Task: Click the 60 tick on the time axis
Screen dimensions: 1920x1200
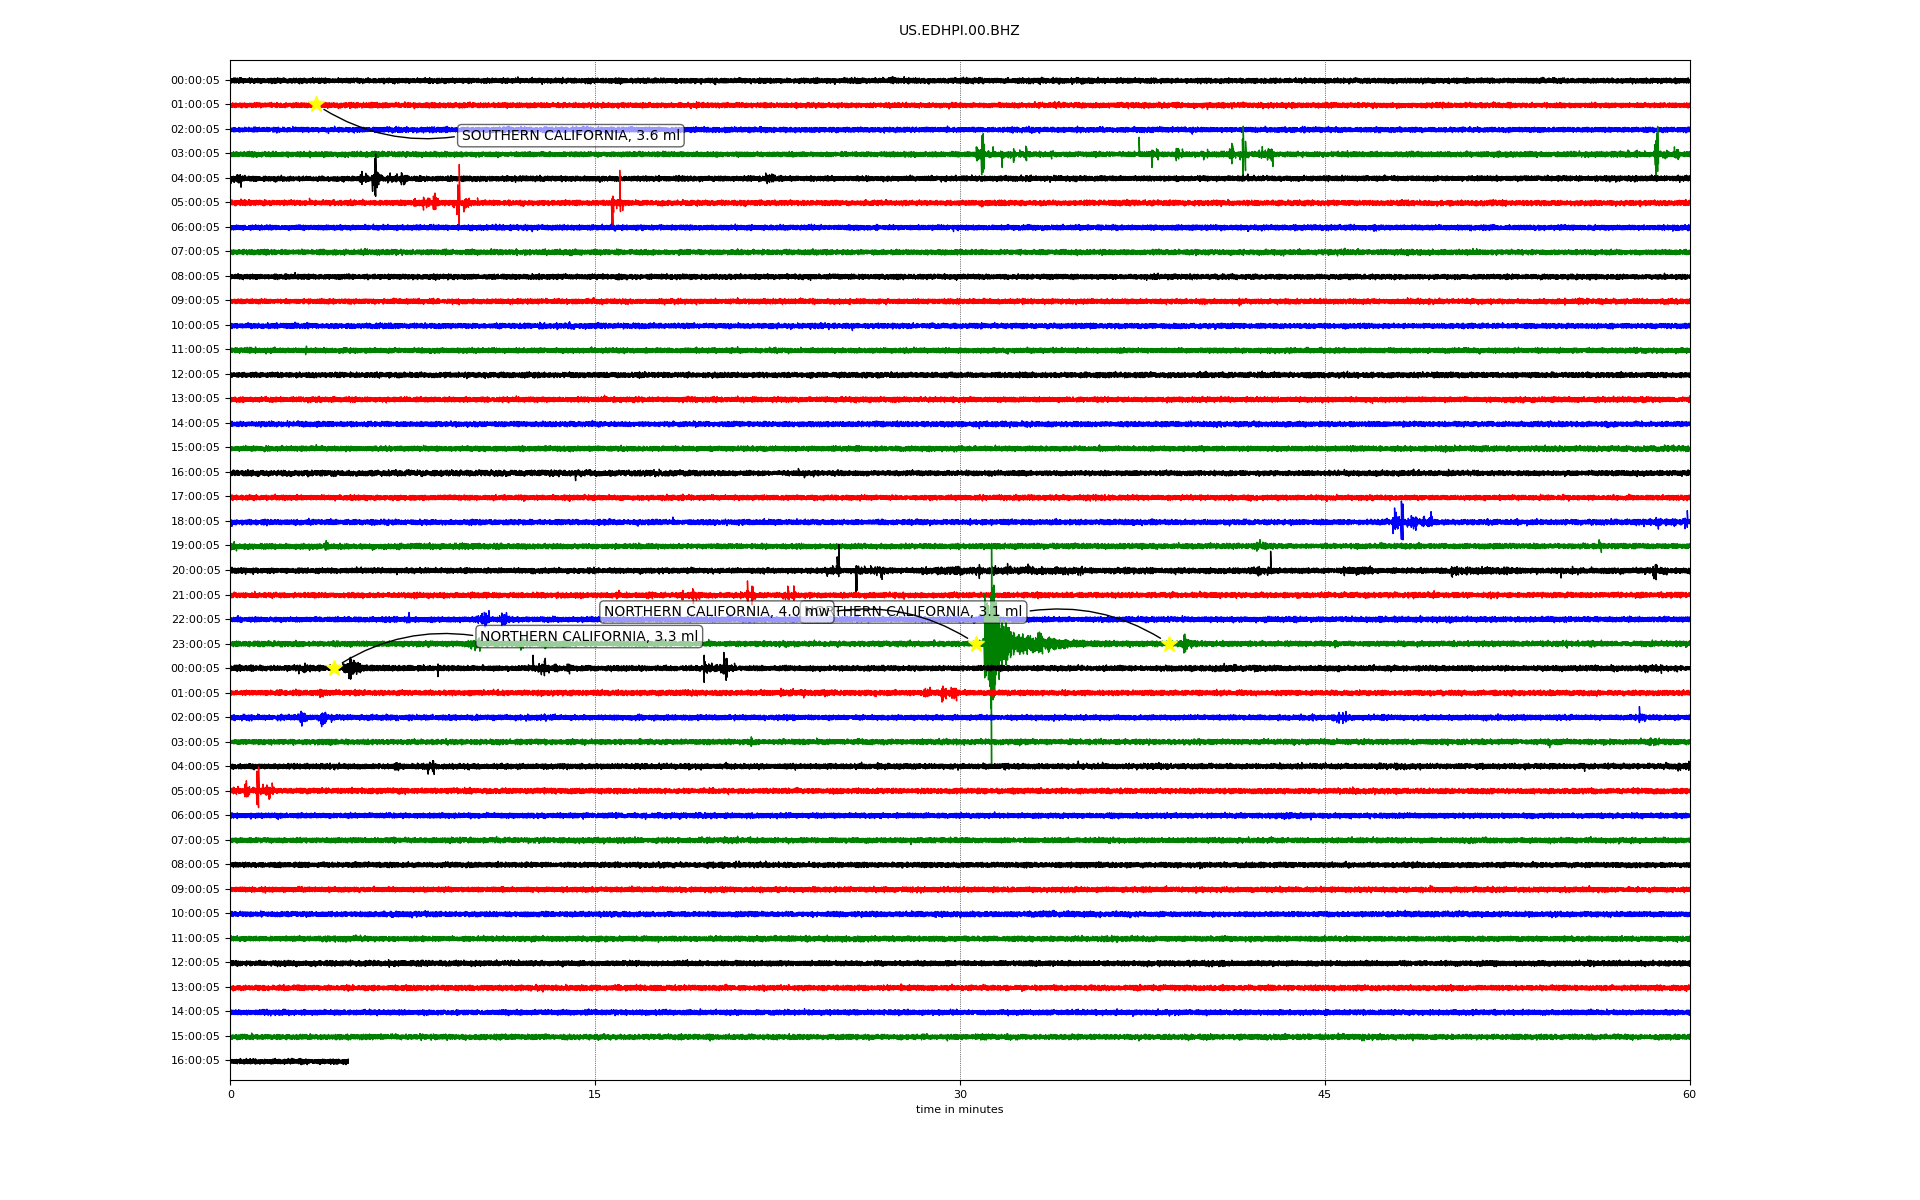Action: (1689, 1094)
